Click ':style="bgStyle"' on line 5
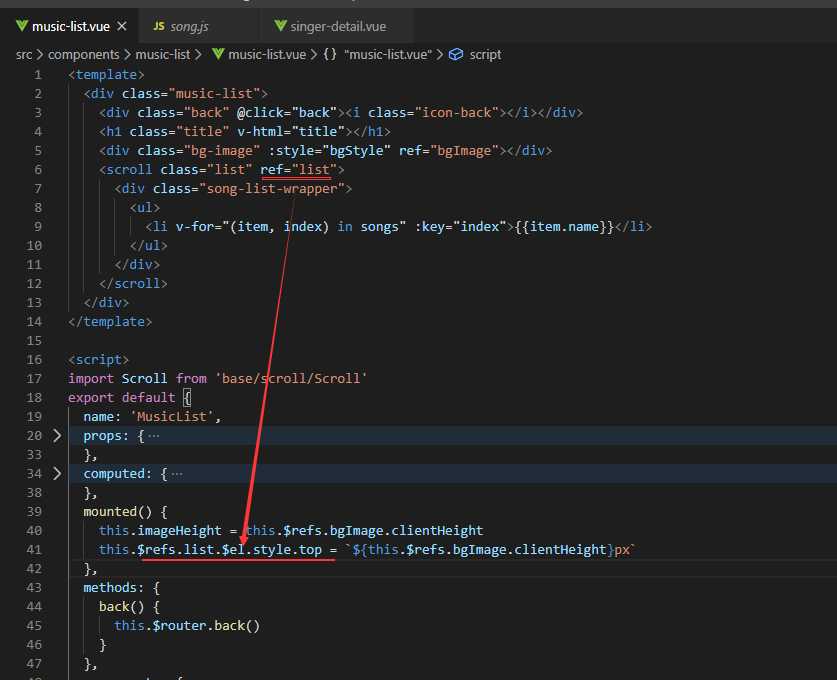837x680 pixels. 329,151
